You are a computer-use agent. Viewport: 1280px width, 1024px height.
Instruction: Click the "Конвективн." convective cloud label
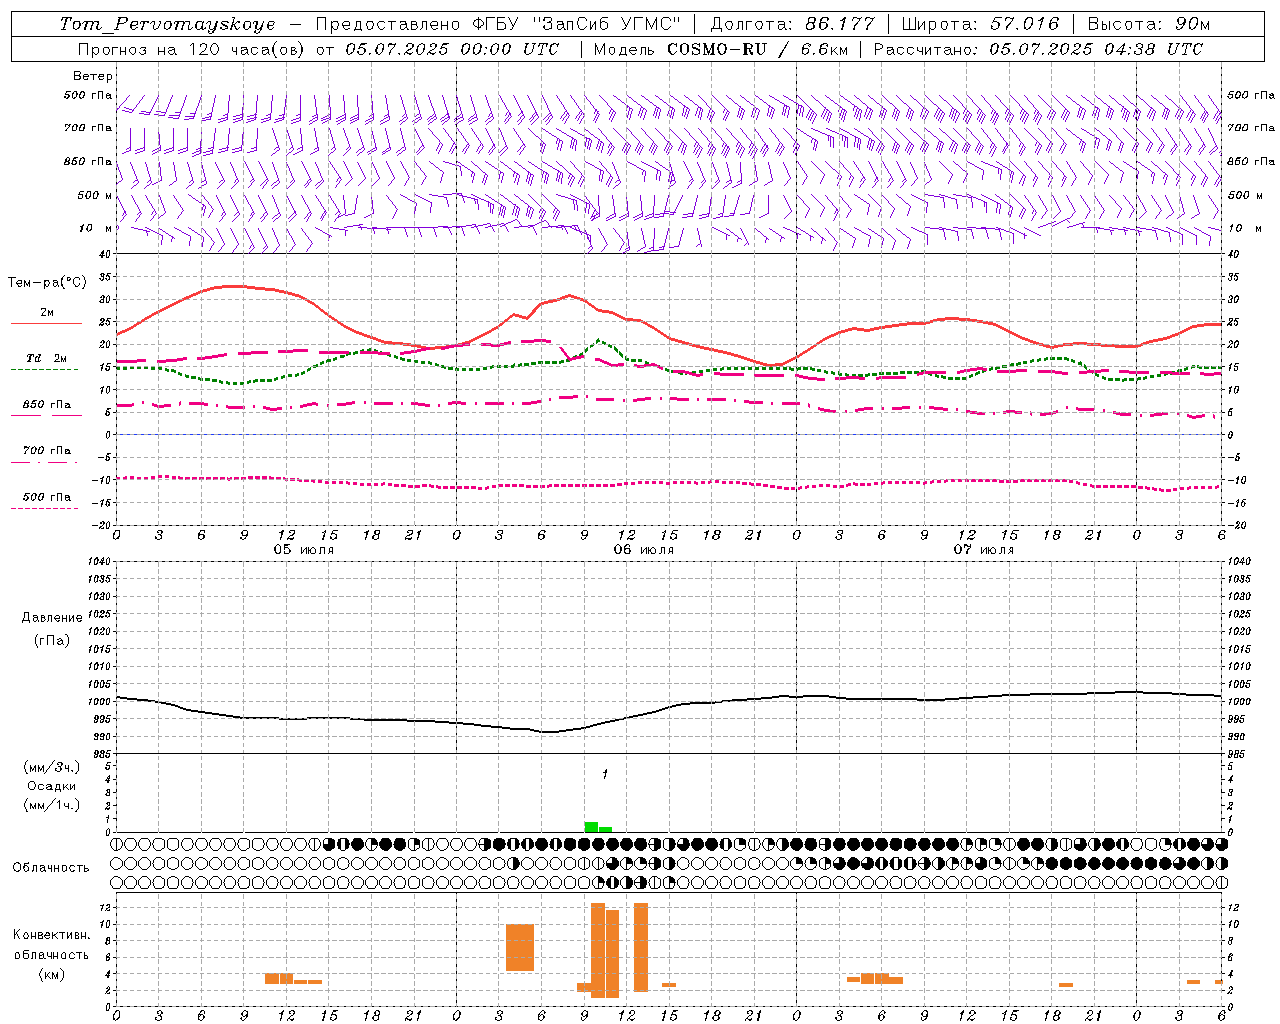click(51, 935)
